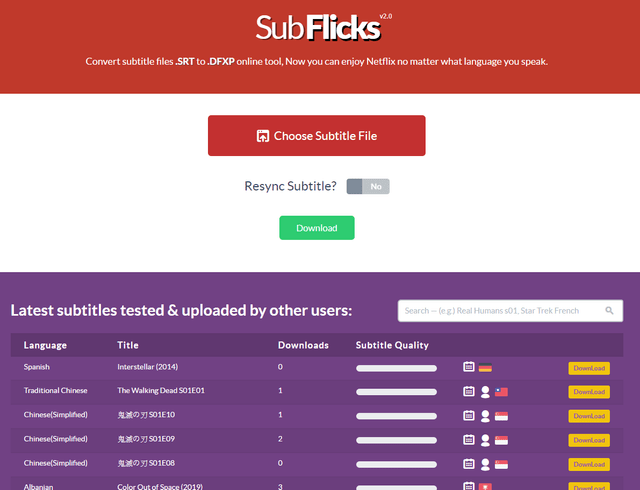Select the Color Out of Space (2019) title
The image size is (640, 490).
coord(160,486)
